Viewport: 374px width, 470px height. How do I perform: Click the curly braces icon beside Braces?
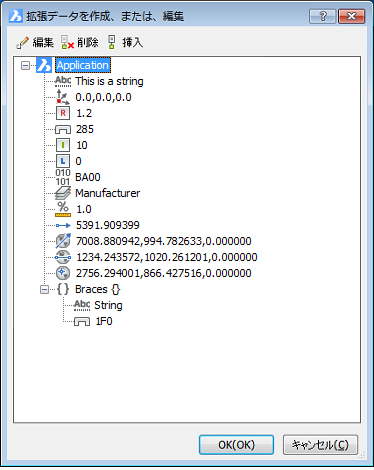(x=63, y=289)
